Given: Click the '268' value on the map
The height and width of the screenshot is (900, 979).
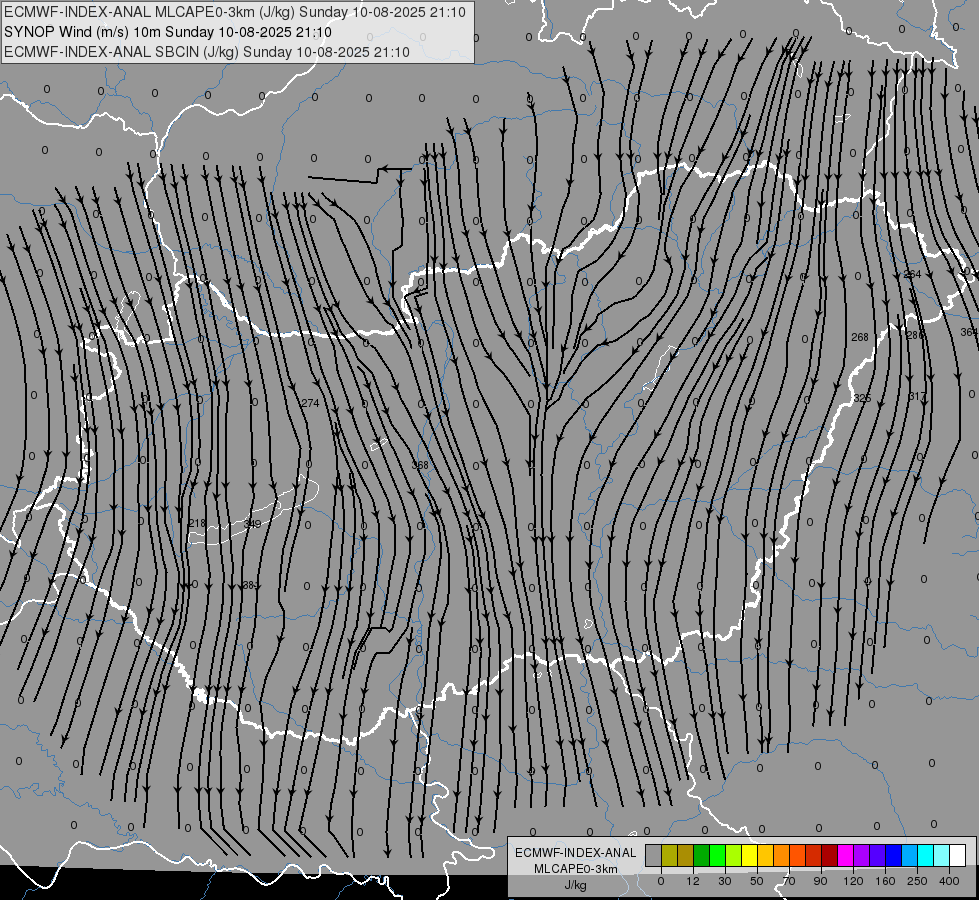Looking at the screenshot, I should (x=860, y=337).
